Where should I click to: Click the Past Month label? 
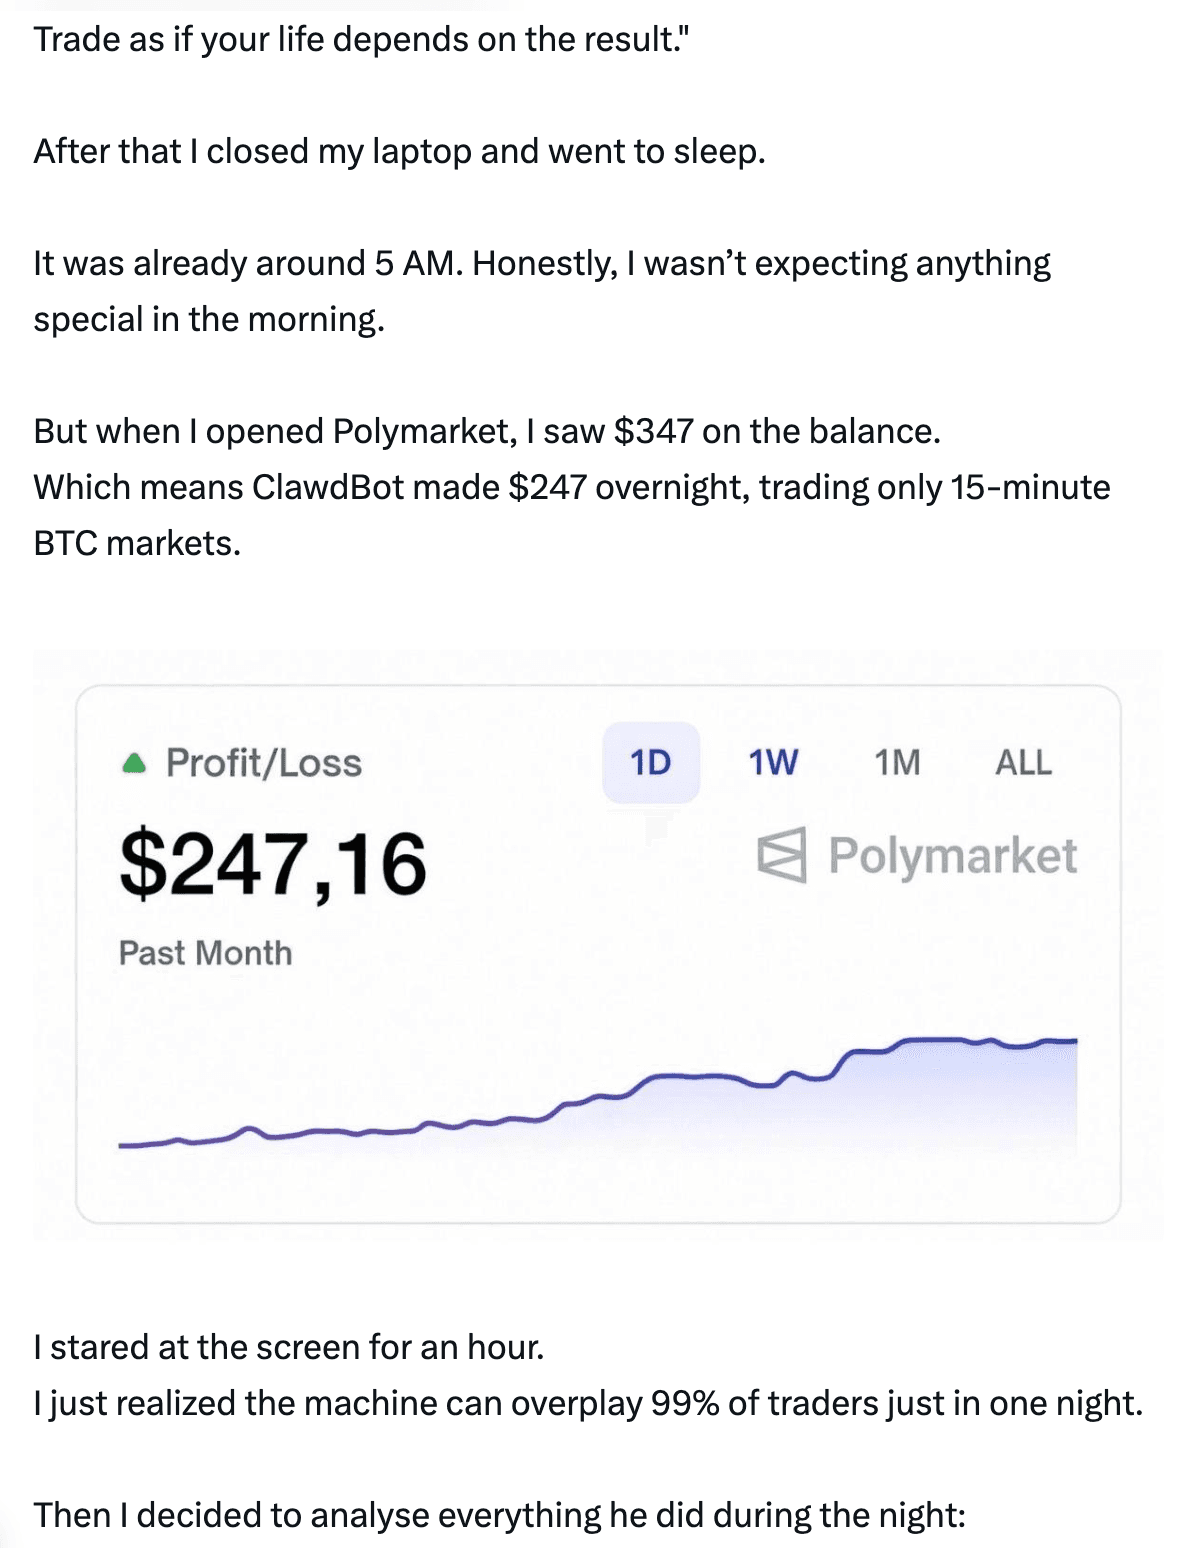[x=205, y=953]
